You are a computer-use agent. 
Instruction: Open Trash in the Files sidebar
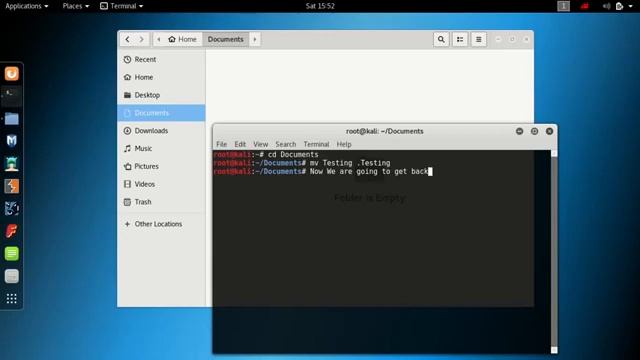tap(161, 202)
